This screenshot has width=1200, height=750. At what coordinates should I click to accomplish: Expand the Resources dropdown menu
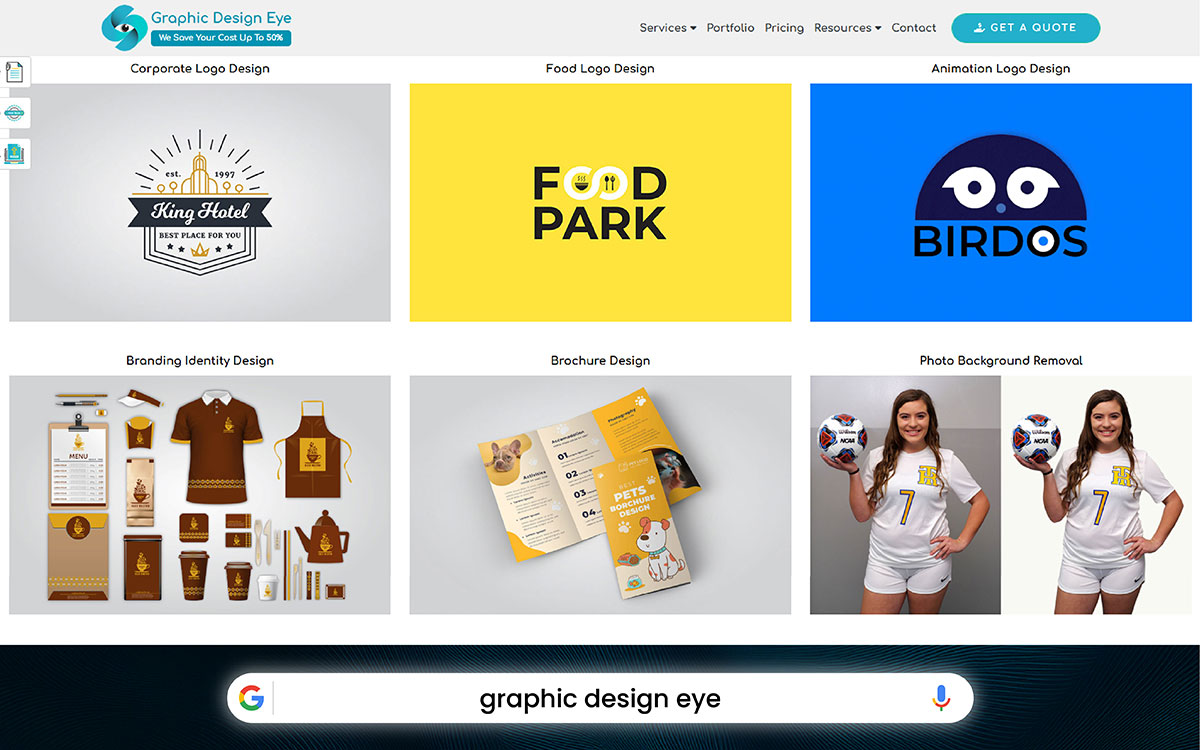pos(848,28)
